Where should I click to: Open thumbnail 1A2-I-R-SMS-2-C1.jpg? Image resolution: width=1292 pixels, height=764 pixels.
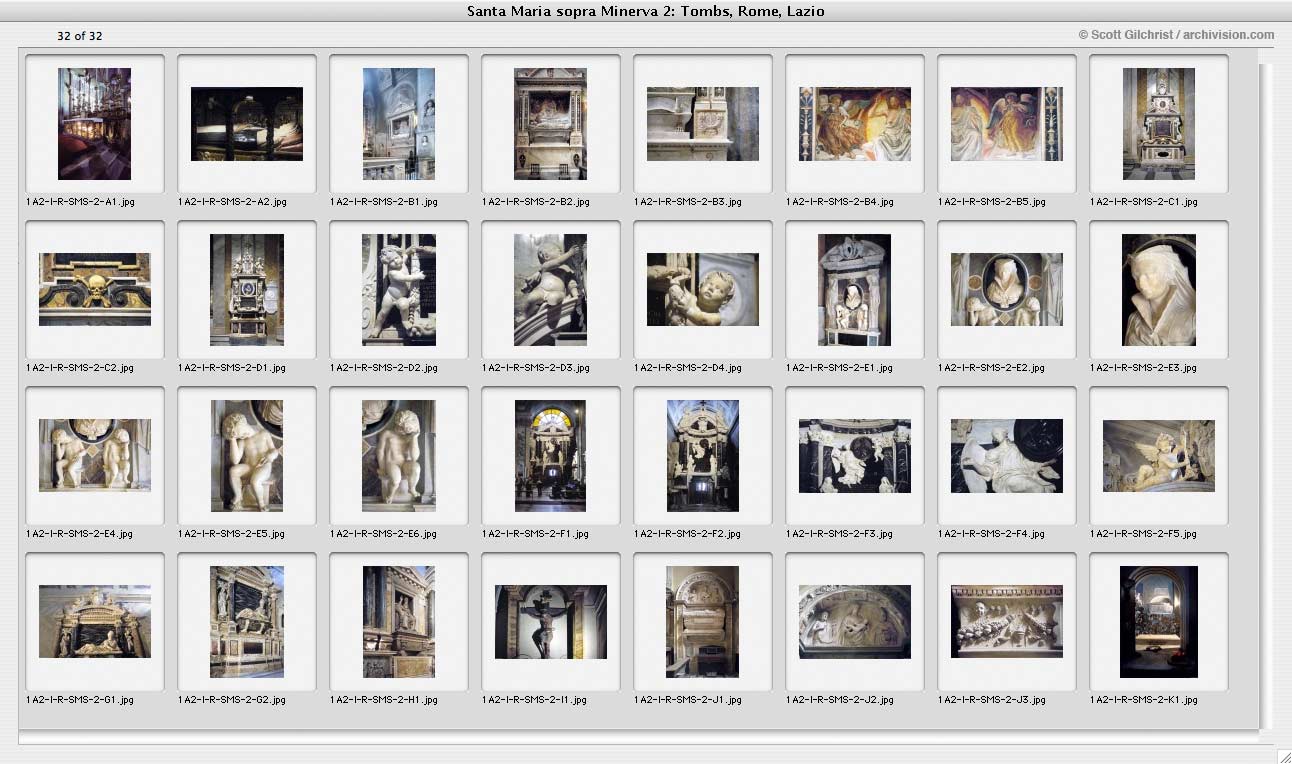(1159, 124)
